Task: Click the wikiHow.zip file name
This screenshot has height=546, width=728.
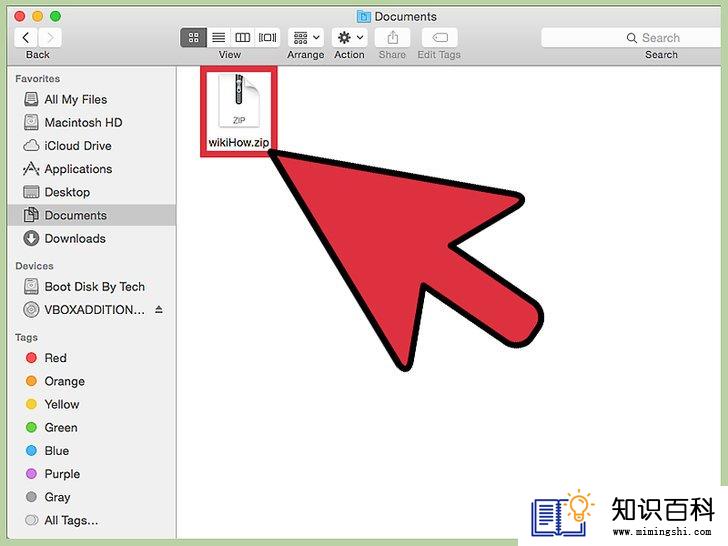Action: pyautogui.click(x=239, y=143)
